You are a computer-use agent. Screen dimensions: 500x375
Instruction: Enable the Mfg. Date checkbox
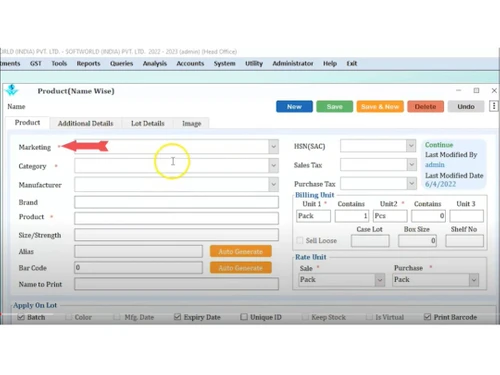(x=117, y=317)
